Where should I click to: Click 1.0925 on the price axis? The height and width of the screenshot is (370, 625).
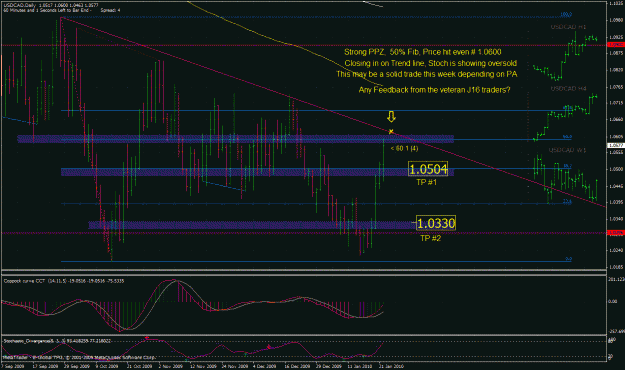coord(616,37)
